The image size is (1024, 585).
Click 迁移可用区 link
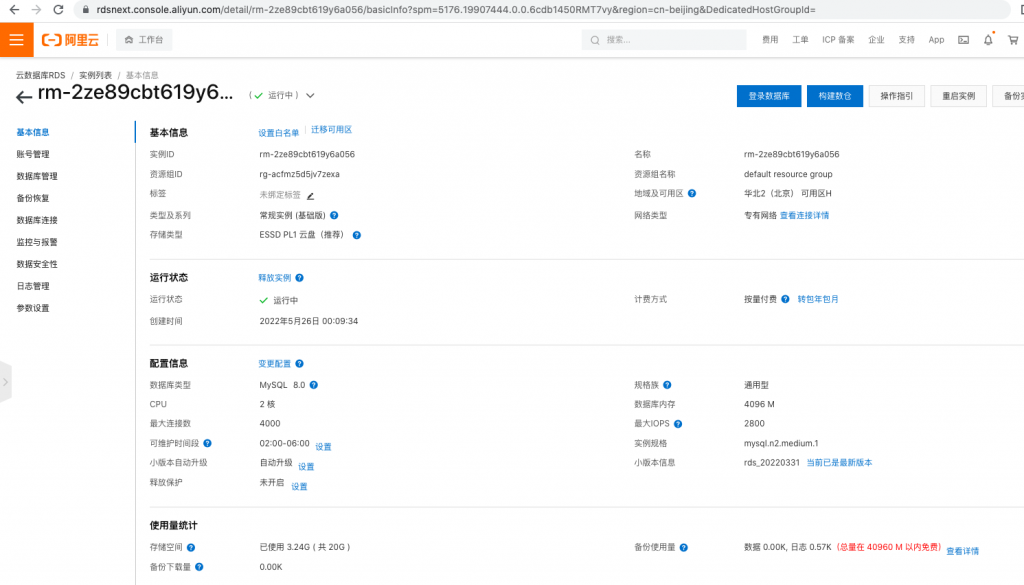(331, 130)
